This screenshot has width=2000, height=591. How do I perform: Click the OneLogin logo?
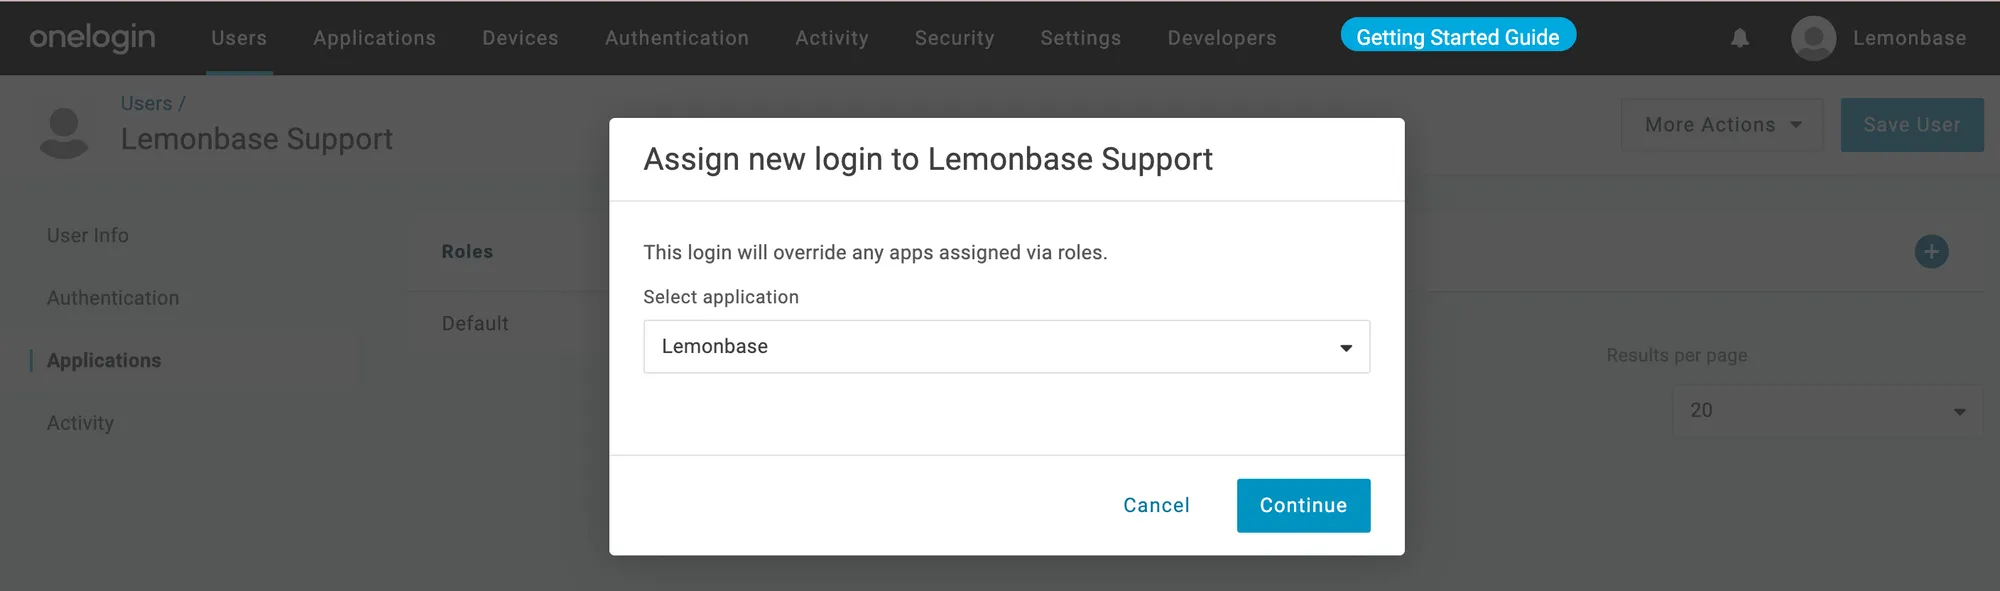[92, 38]
